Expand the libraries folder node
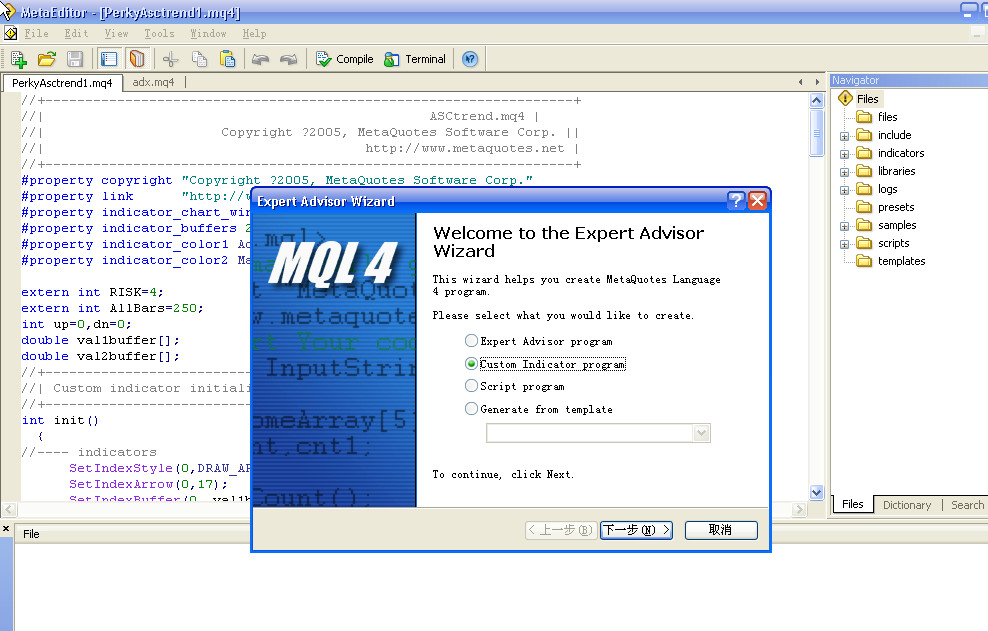The height and width of the screenshot is (631, 988). 844,172
